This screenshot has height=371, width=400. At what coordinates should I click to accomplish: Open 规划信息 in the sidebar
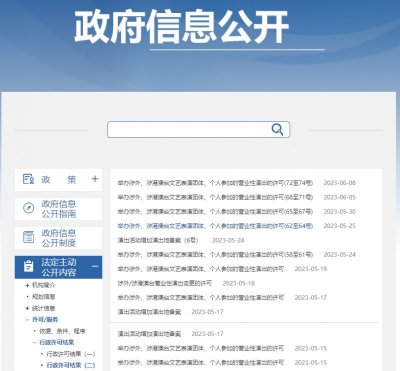pyautogui.click(x=44, y=297)
